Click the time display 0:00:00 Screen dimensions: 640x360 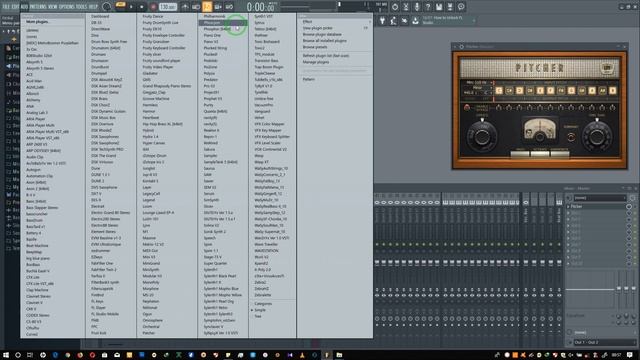(260, 7)
